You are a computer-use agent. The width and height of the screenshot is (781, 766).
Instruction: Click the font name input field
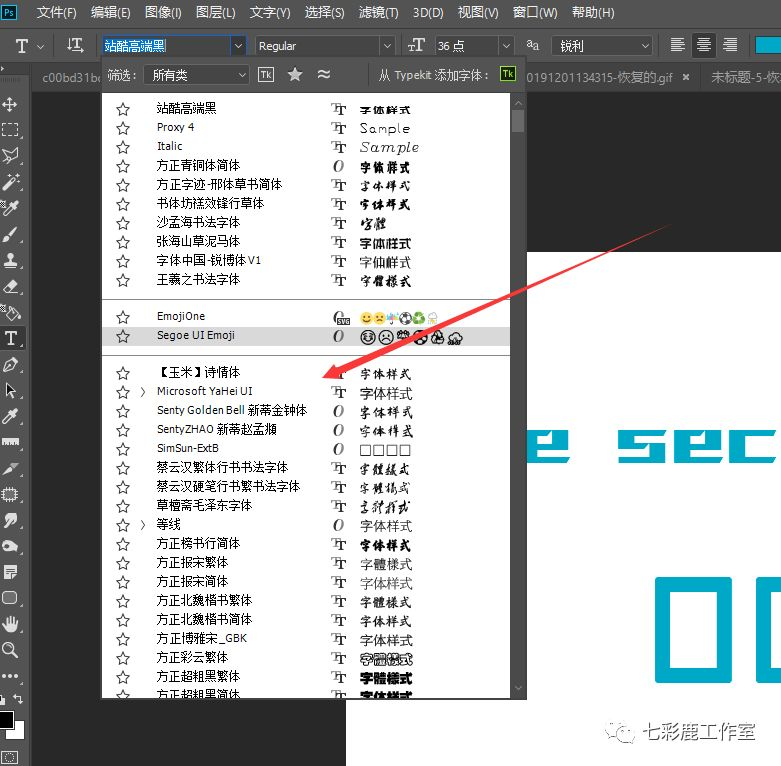pyautogui.click(x=166, y=46)
